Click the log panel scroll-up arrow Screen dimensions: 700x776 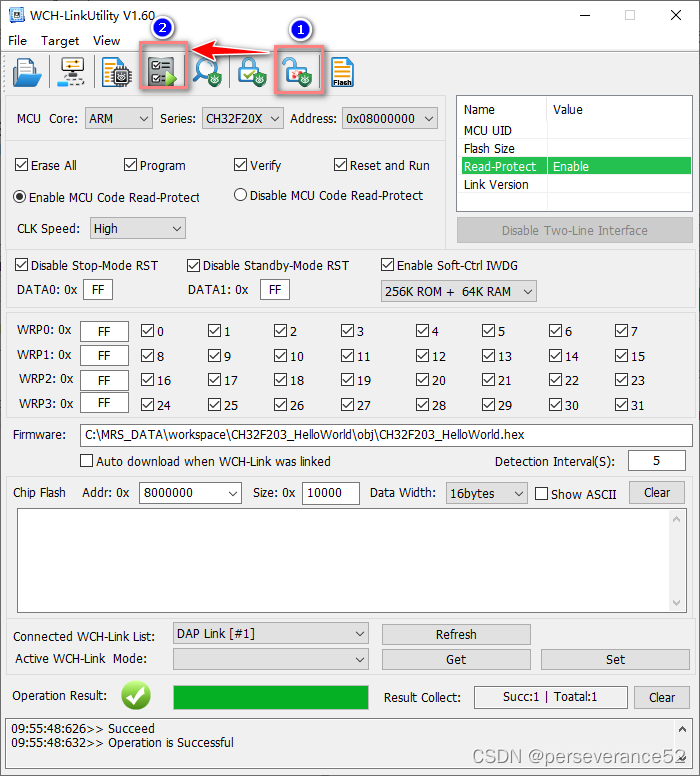pyautogui.click(x=682, y=729)
